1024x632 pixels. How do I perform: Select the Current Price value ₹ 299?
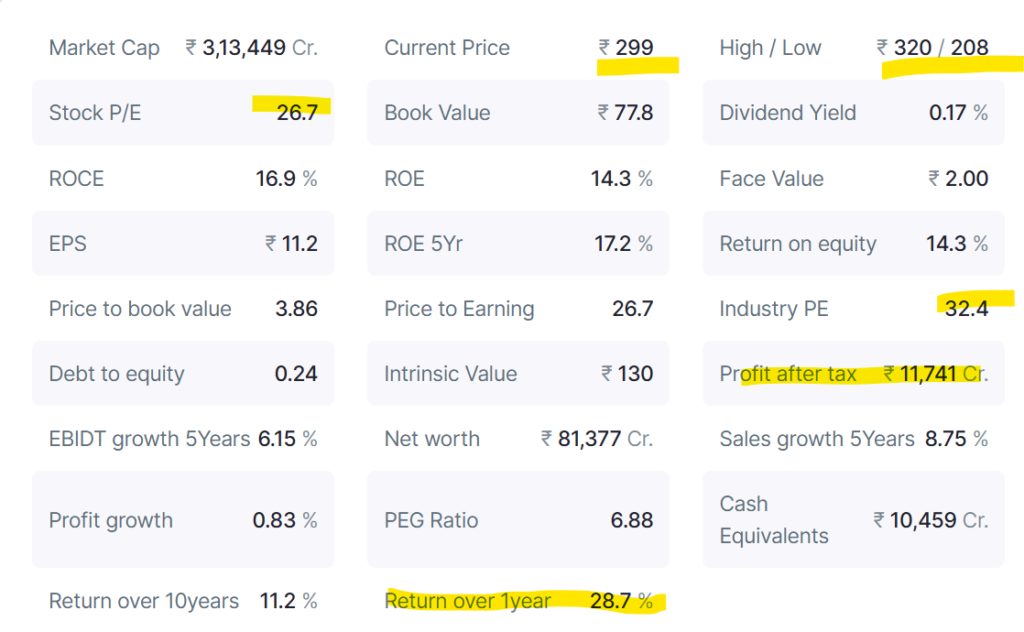[x=626, y=48]
